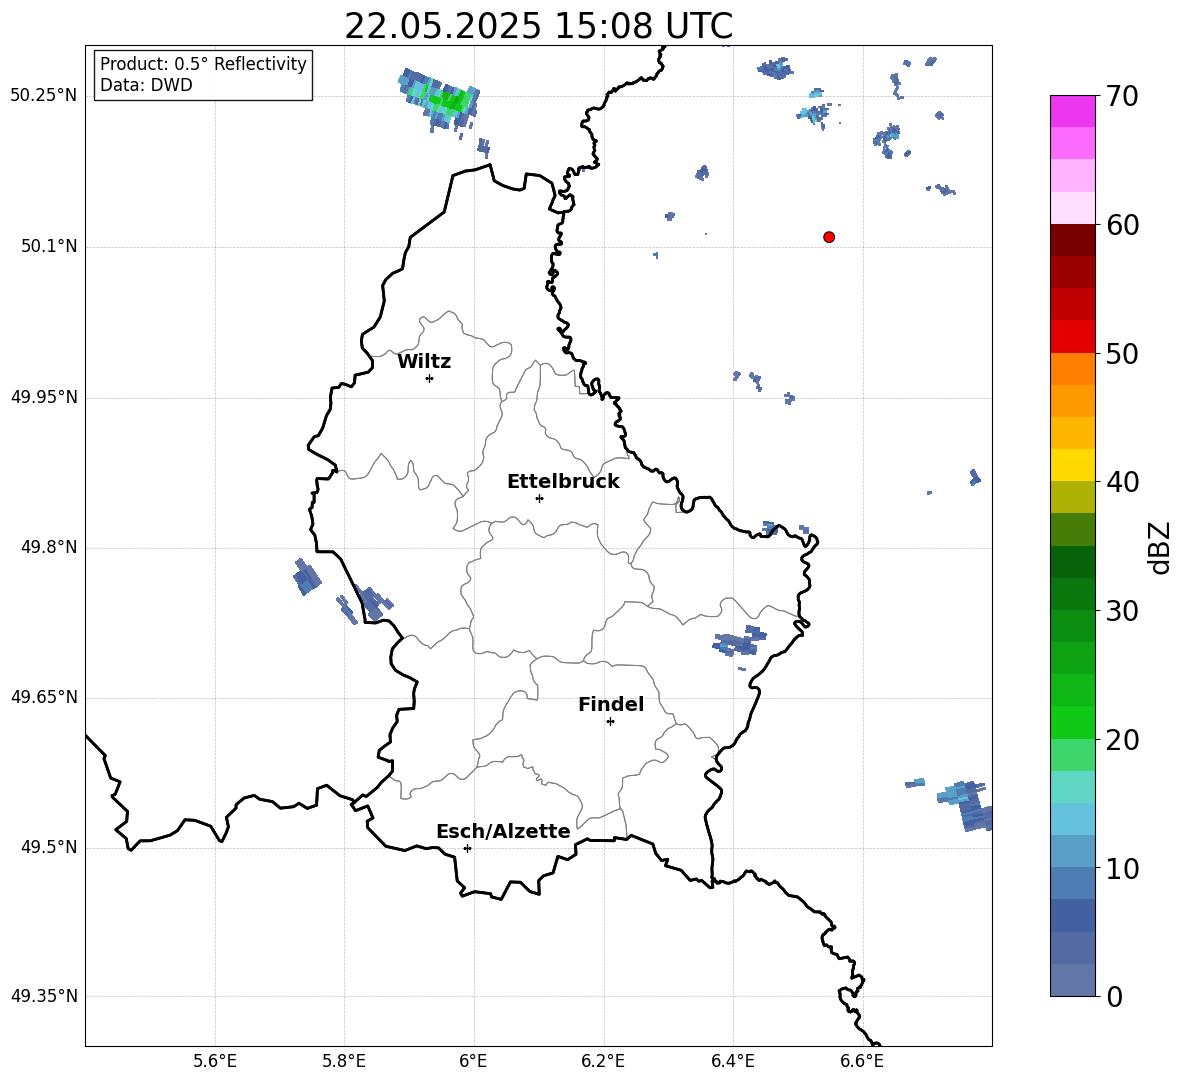1184x1081 pixels.
Task: Click the 49.35°N latitude label
Action: click(x=44, y=996)
